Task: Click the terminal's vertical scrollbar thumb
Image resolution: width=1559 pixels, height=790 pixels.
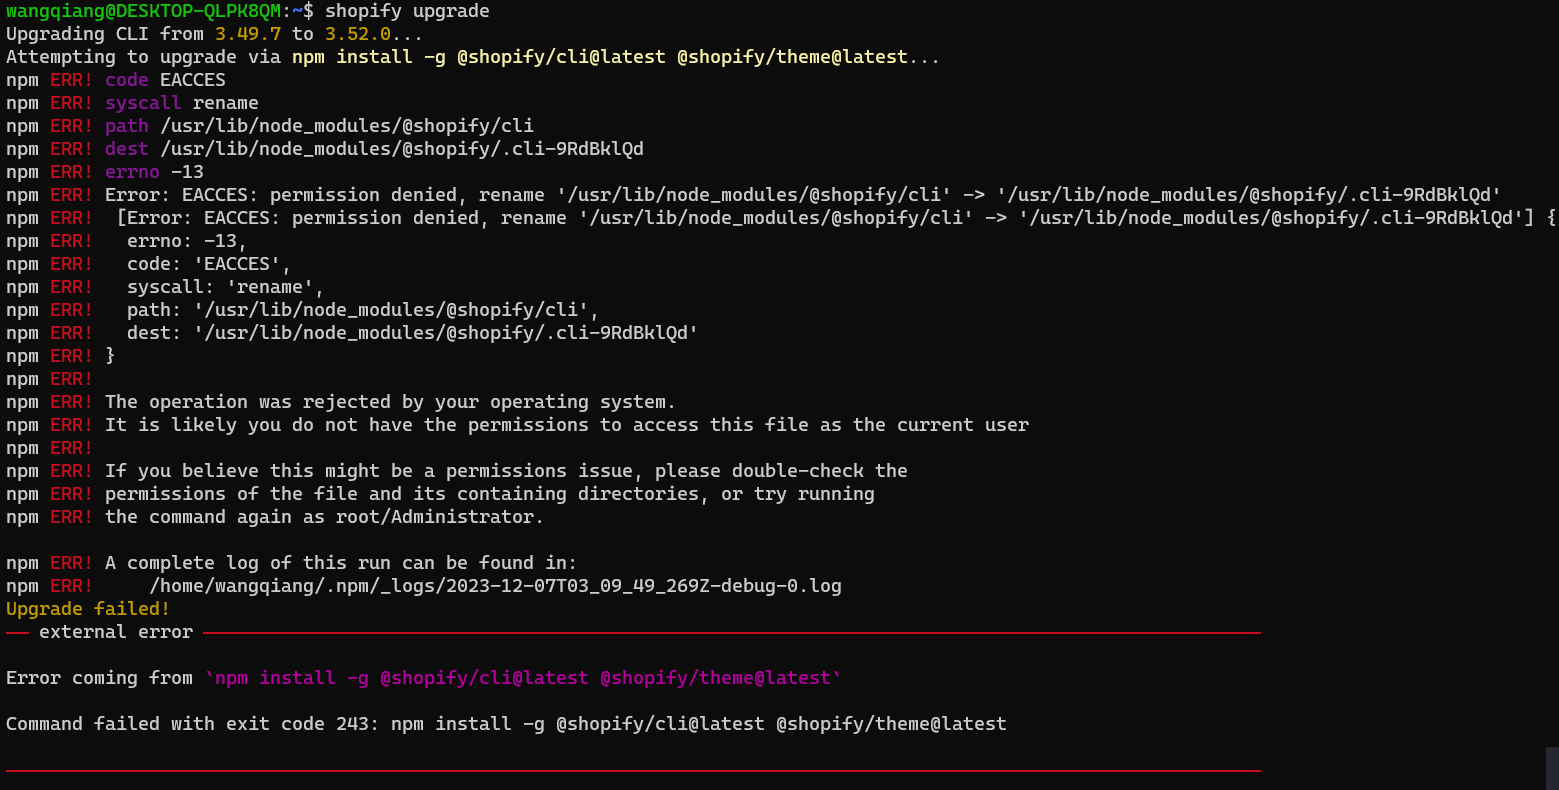Action: coord(1552,767)
